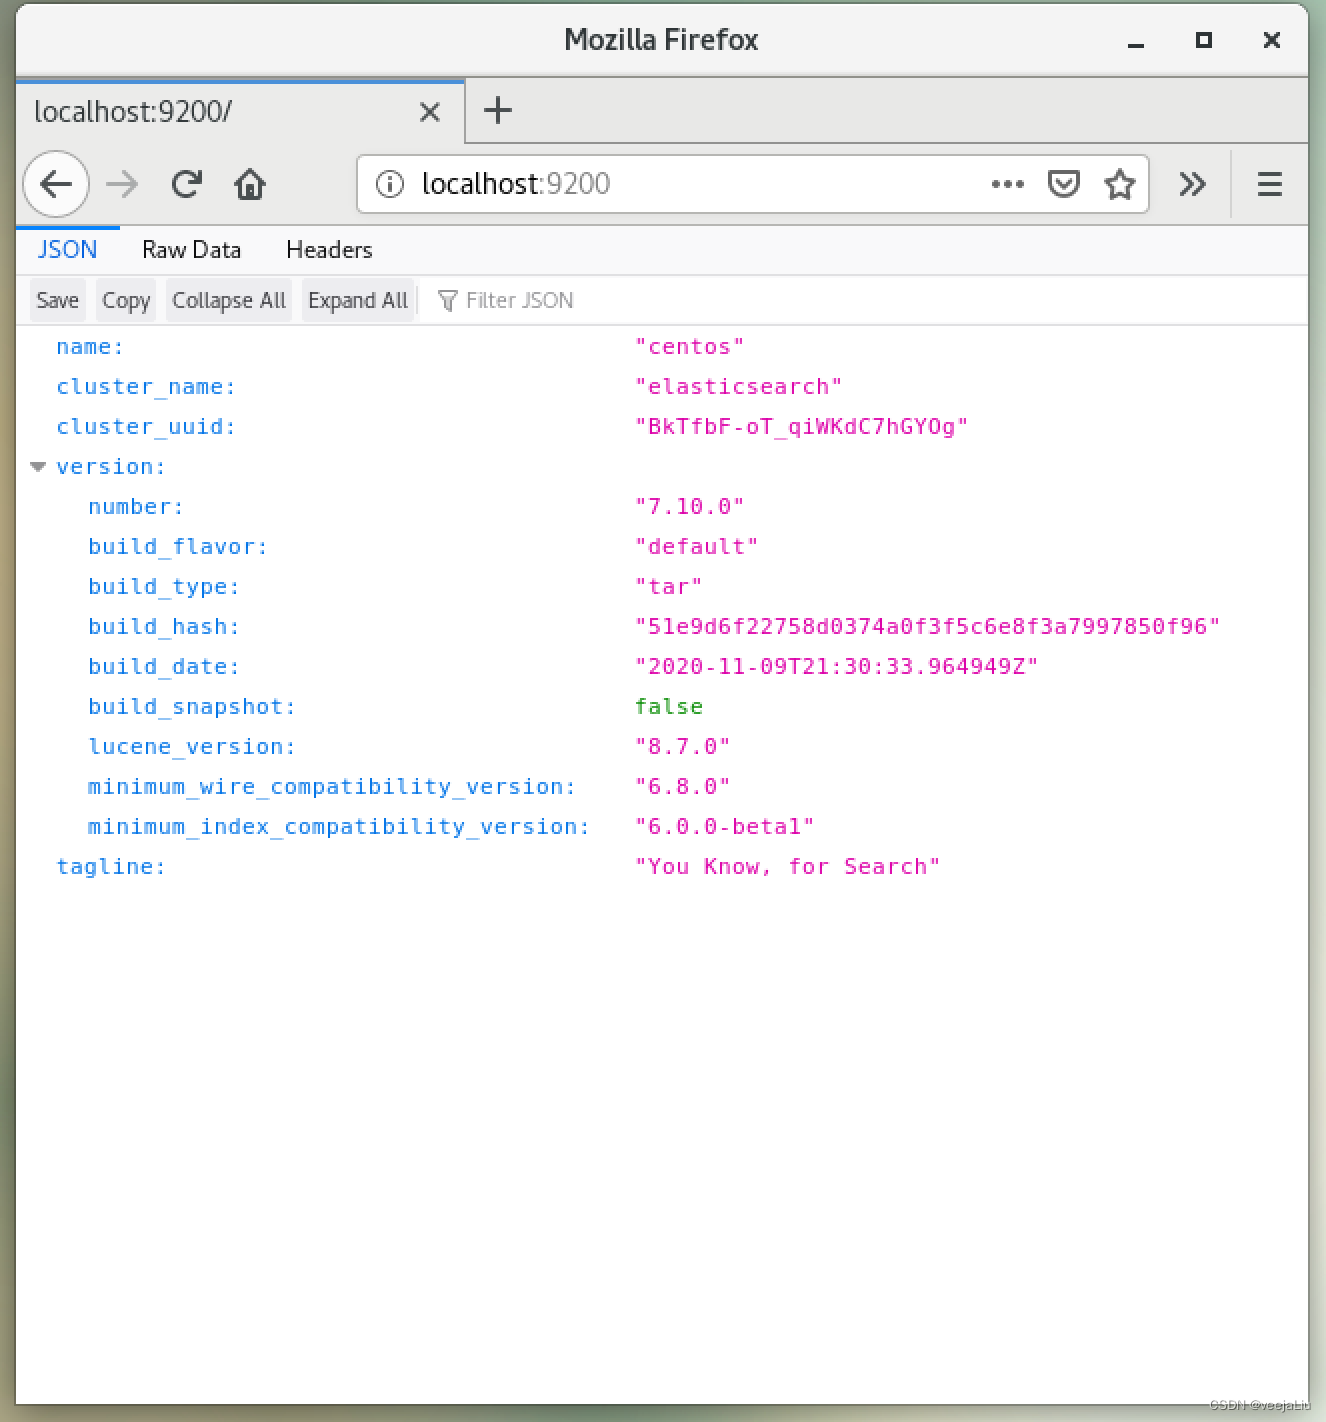Show site information via the info icon
1326x1422 pixels.
click(390, 184)
